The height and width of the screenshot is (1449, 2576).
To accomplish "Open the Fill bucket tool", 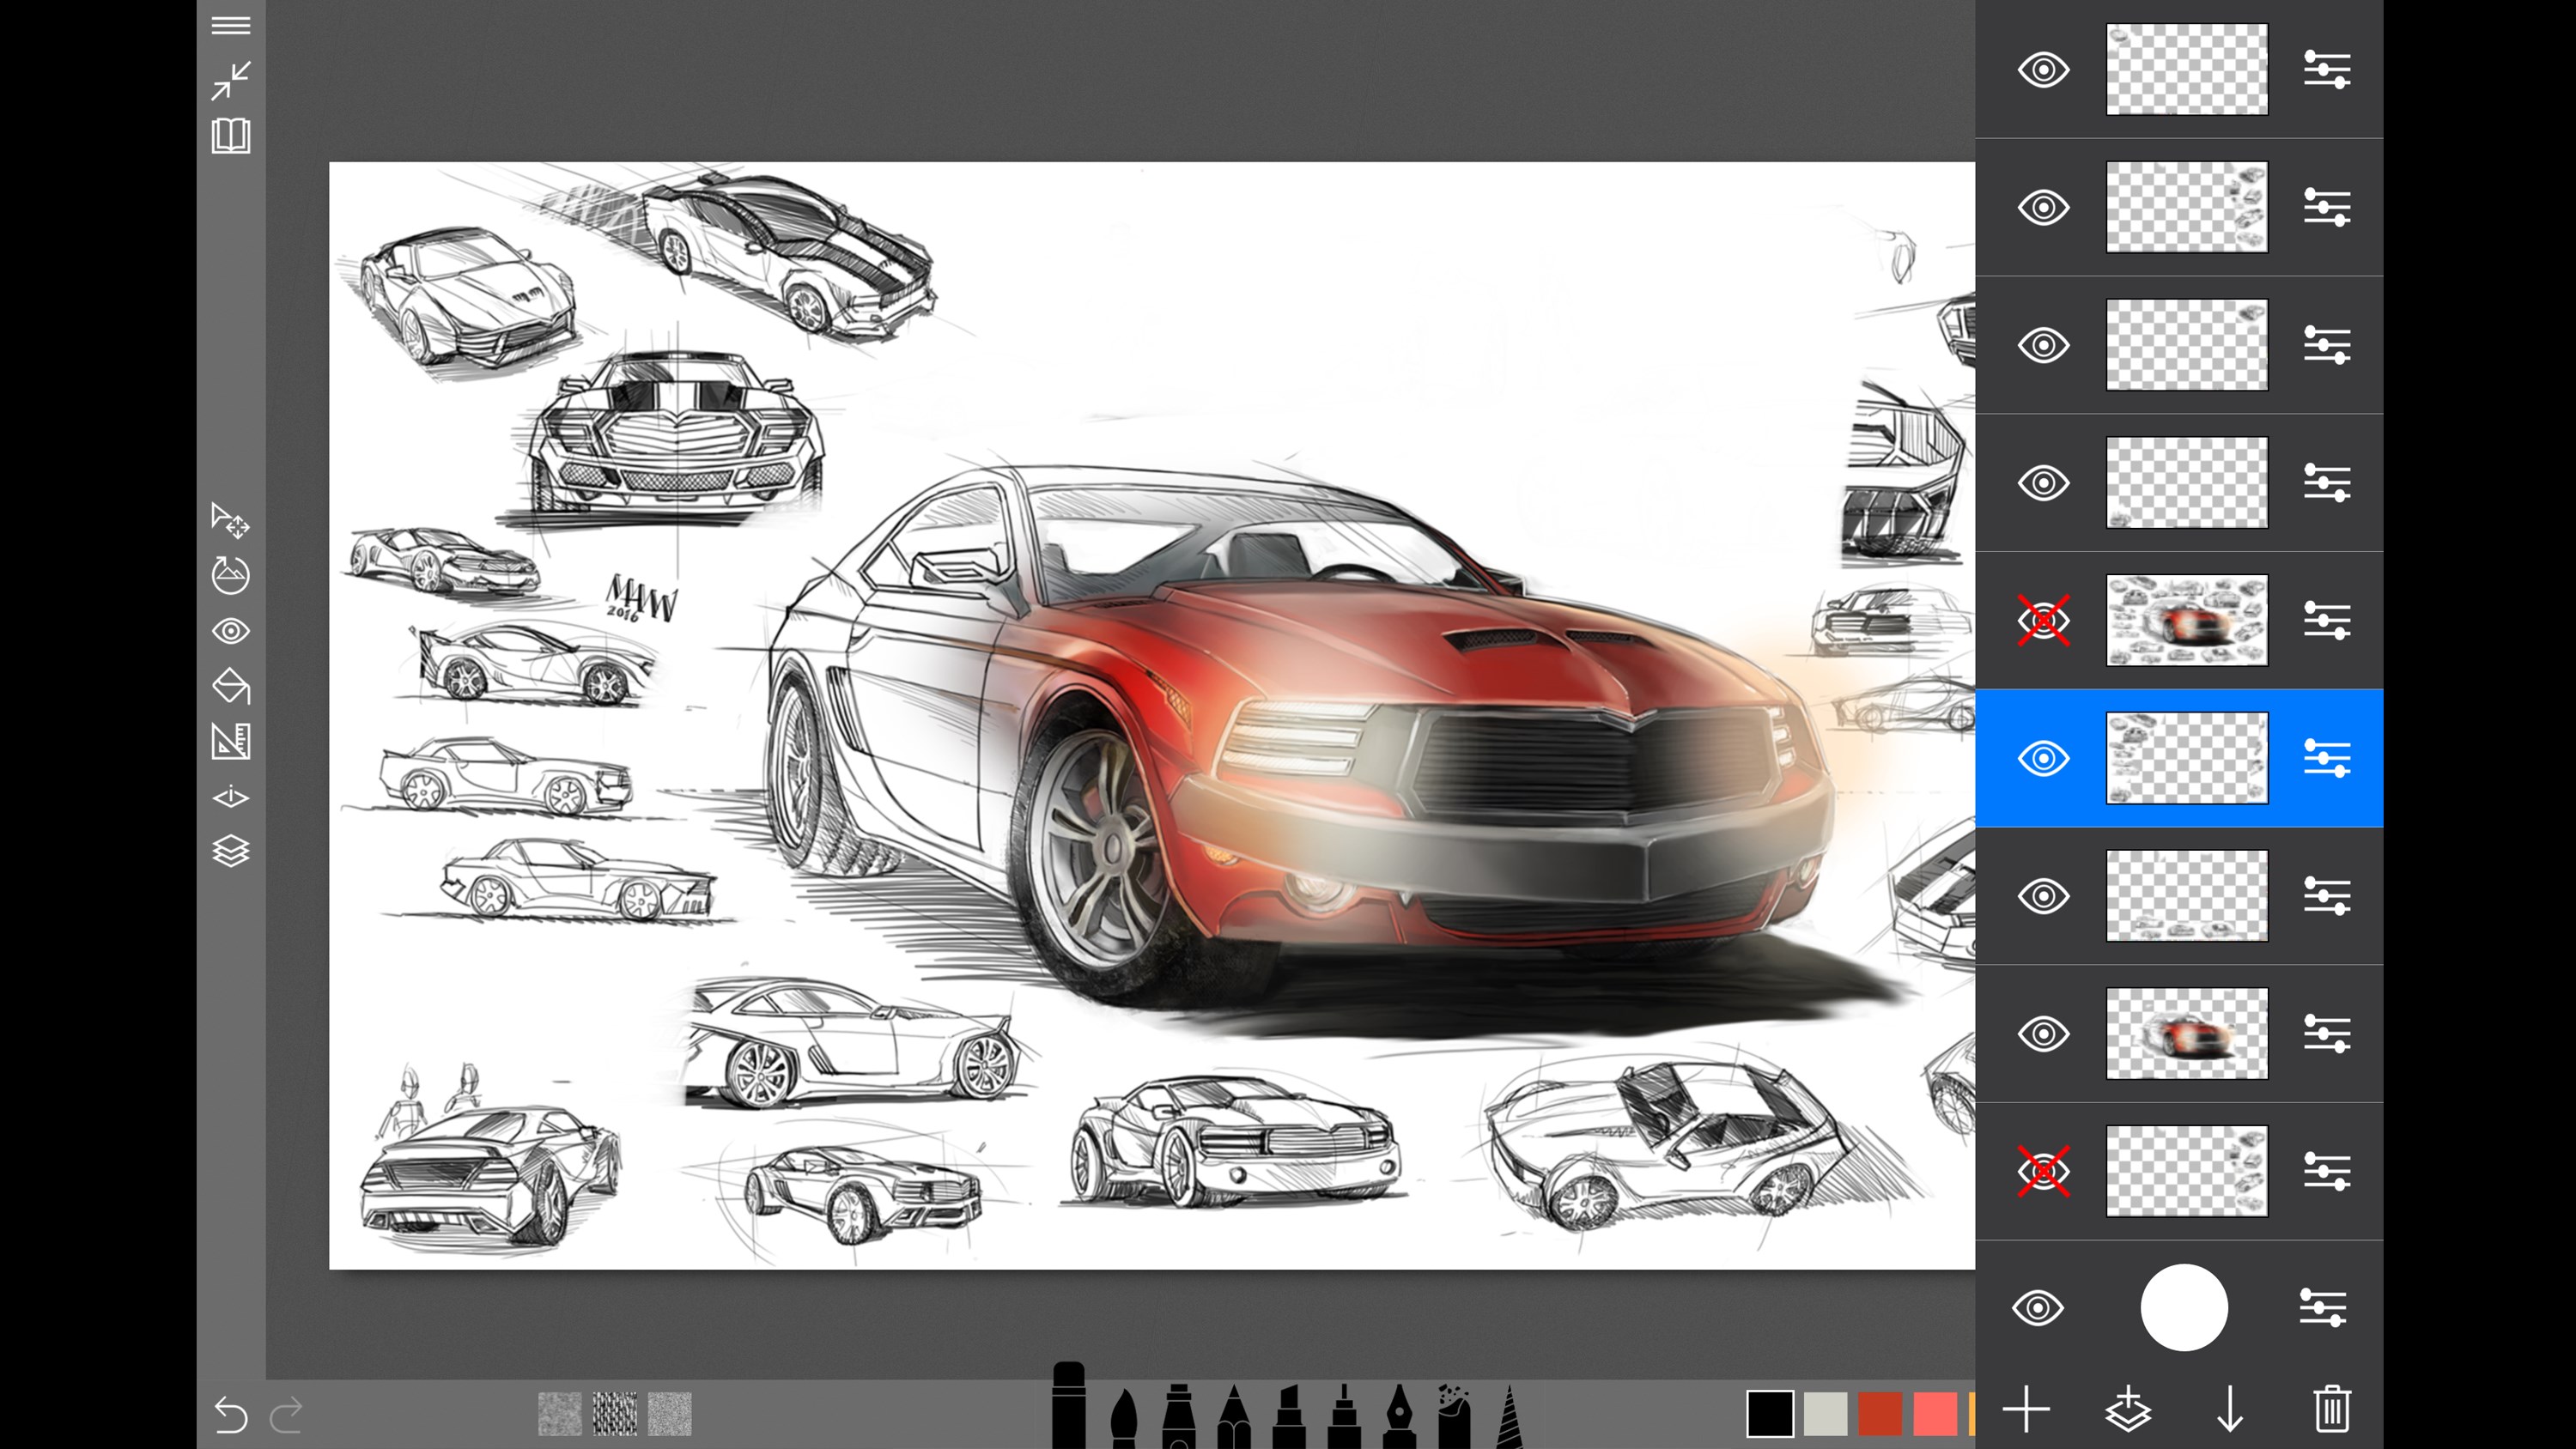I will (x=231, y=687).
